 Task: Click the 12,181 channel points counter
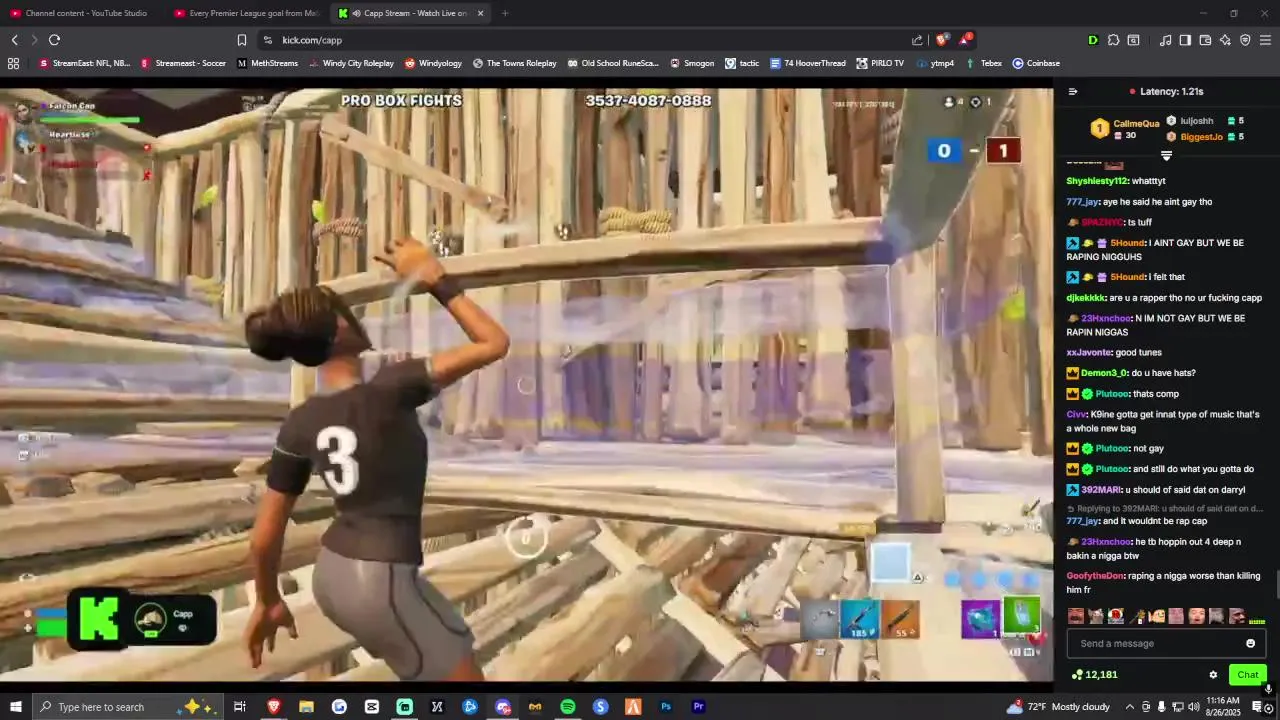1094,675
